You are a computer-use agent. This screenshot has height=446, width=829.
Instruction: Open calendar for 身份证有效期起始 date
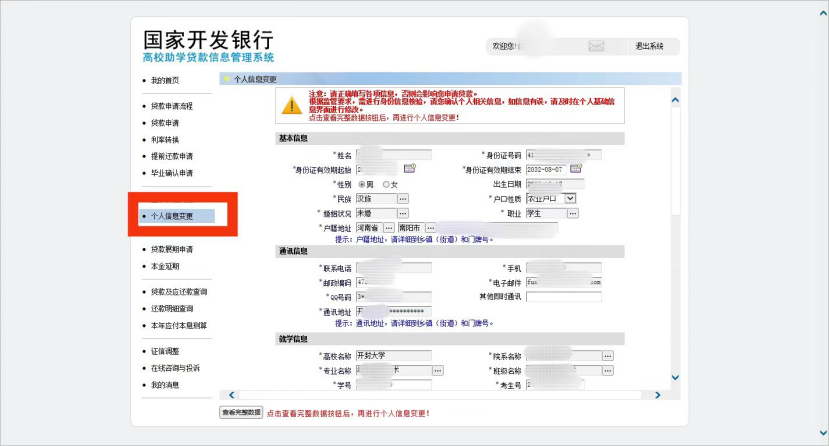(x=410, y=169)
